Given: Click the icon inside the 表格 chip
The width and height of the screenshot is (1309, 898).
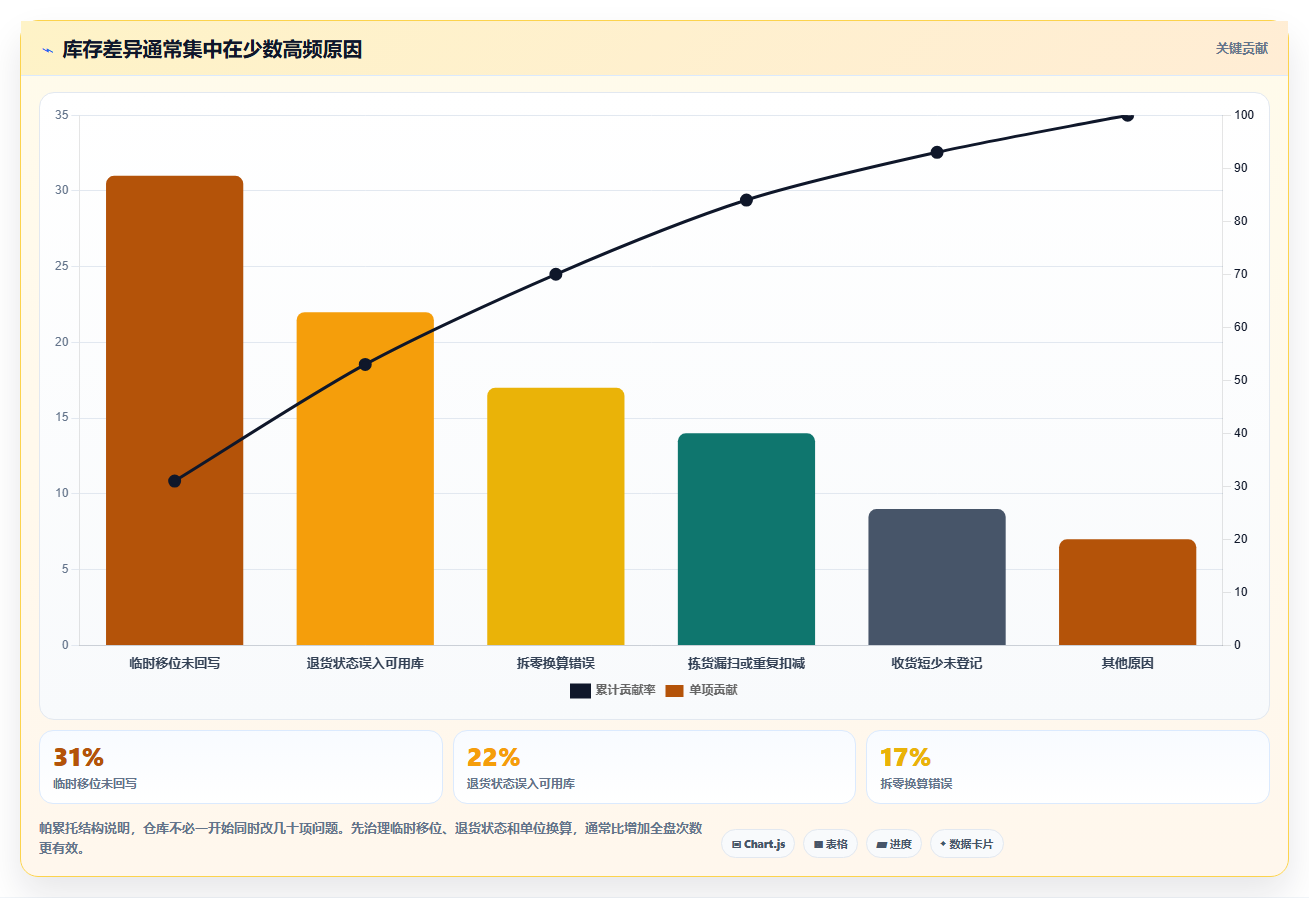Looking at the screenshot, I should 818,845.
